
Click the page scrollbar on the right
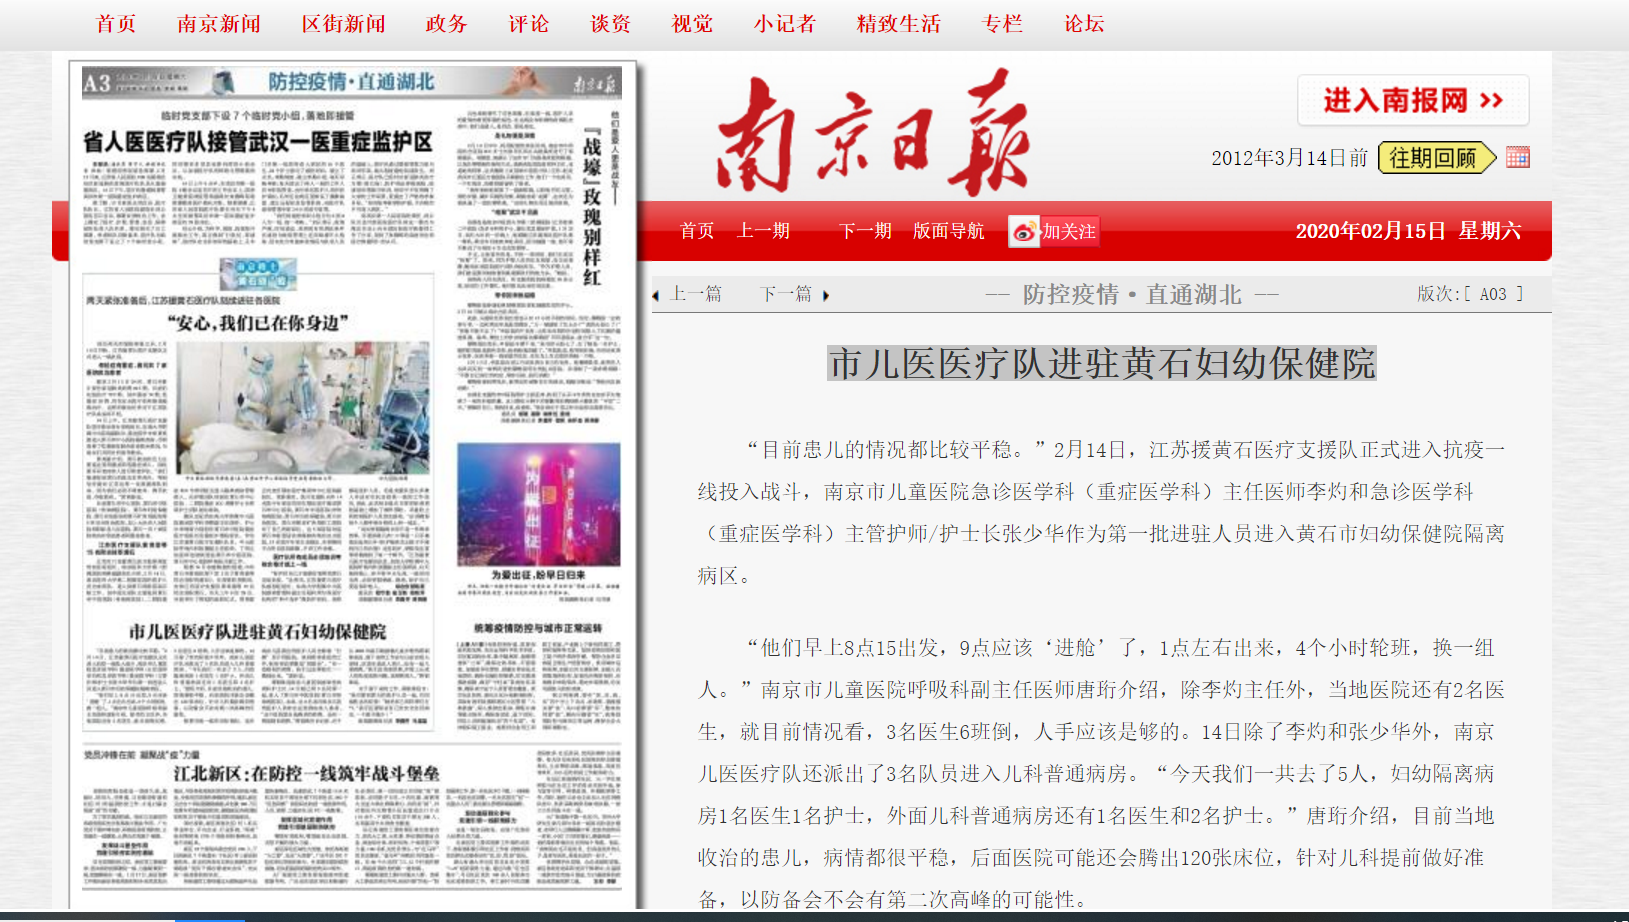[x=1623, y=460]
